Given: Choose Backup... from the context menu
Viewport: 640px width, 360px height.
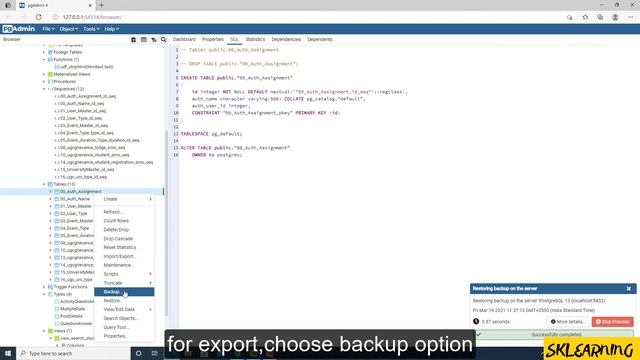Looking at the screenshot, I should [x=124, y=292].
